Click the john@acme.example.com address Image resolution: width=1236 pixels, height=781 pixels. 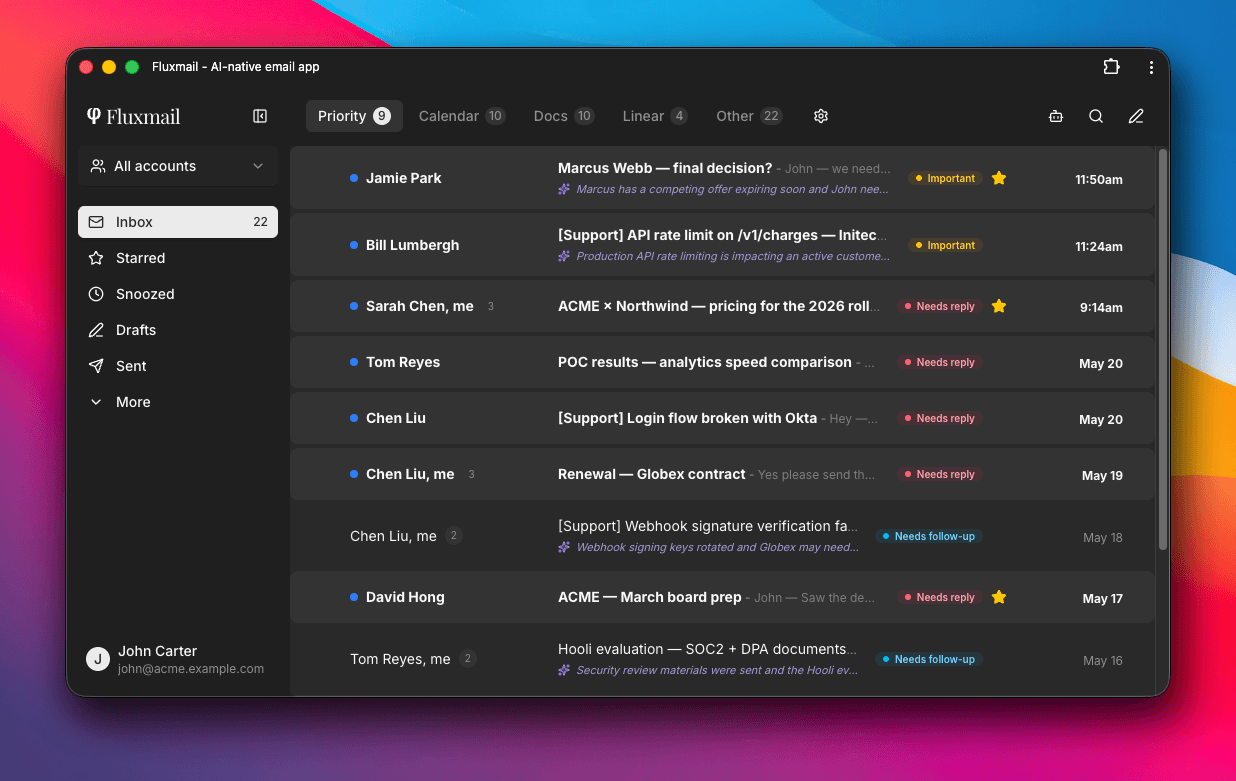191,669
